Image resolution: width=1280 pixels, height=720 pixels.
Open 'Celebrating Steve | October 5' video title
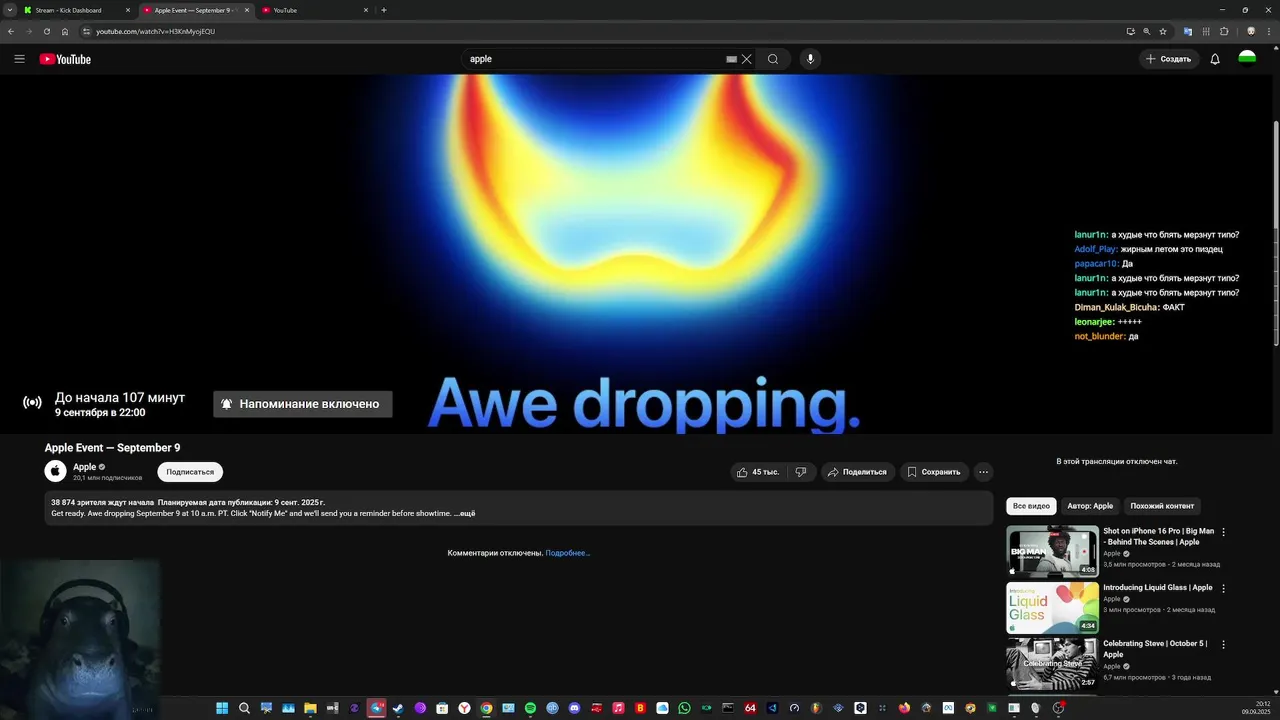(1155, 649)
